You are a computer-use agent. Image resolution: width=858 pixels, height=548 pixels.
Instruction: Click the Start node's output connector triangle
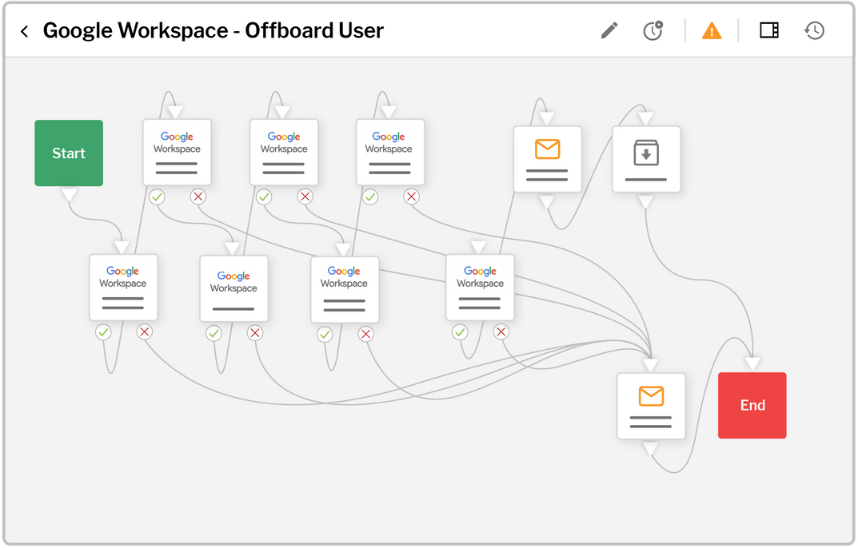pos(69,195)
